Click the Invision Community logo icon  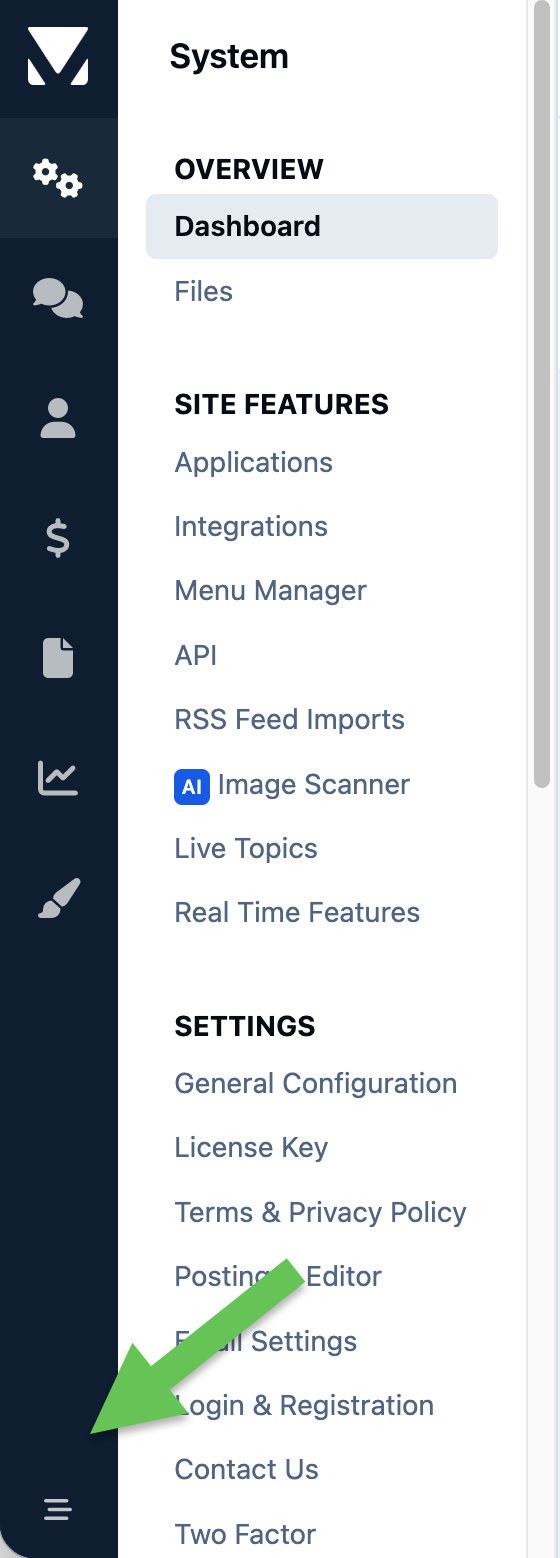click(58, 55)
